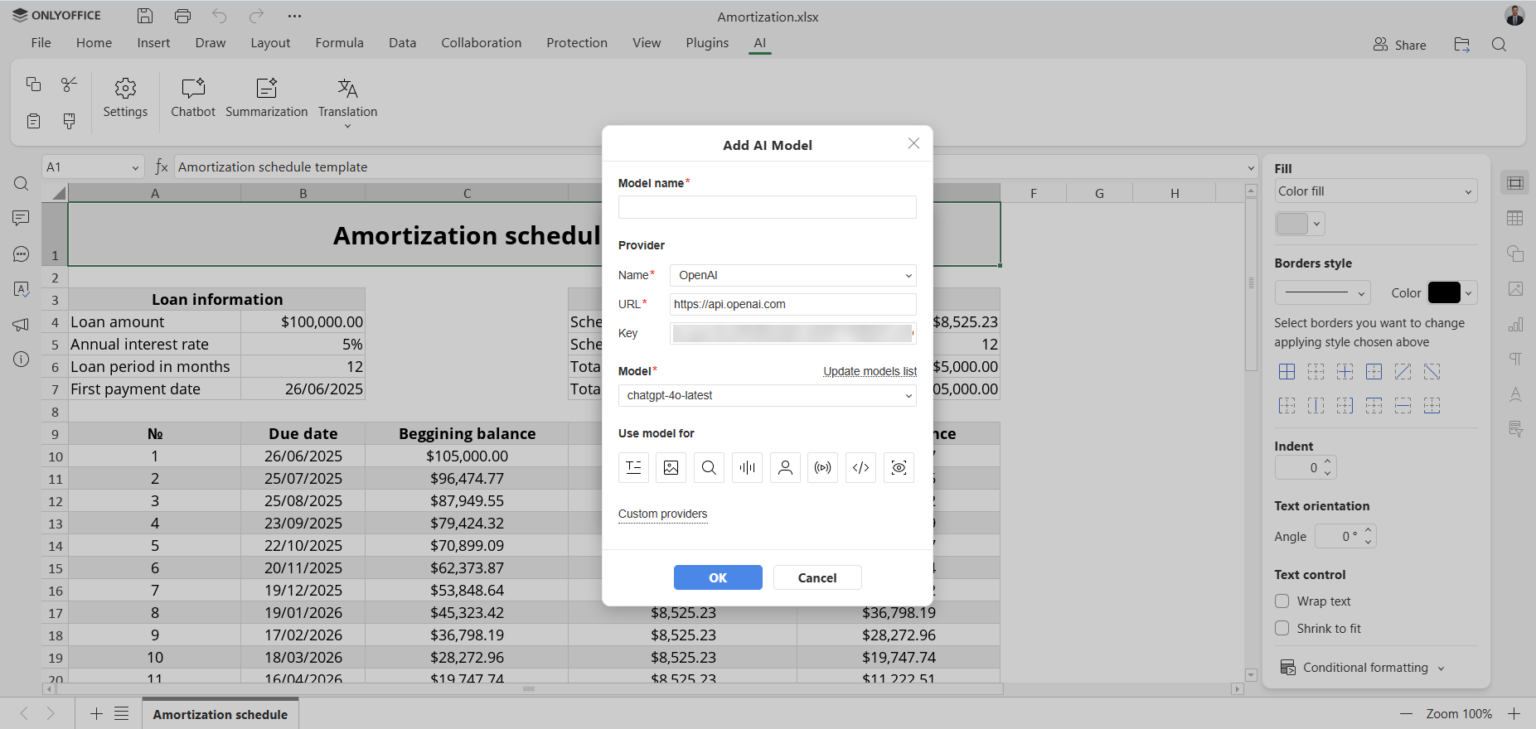Open the border line style dropdown
Image resolution: width=1536 pixels, height=729 pixels.
[1322, 293]
